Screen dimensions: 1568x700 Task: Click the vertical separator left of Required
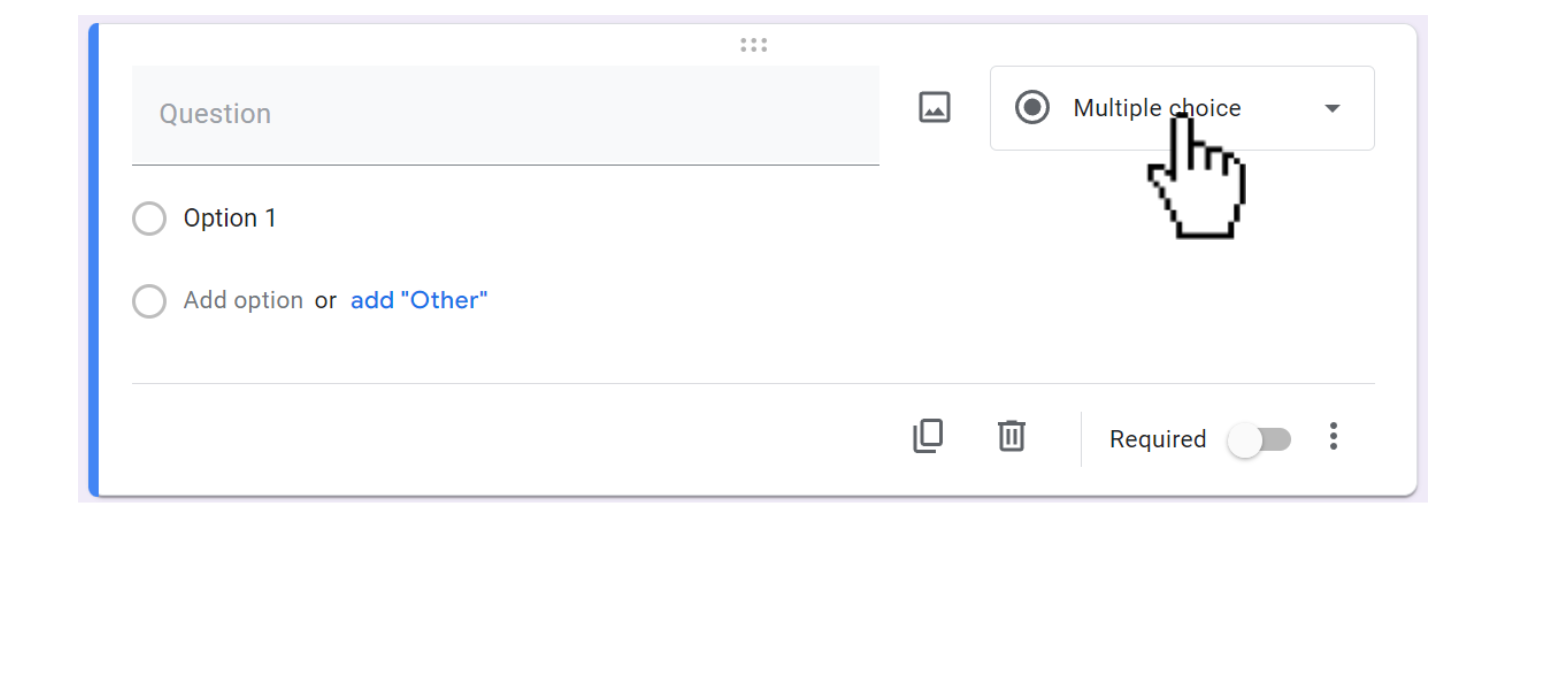point(1081,439)
